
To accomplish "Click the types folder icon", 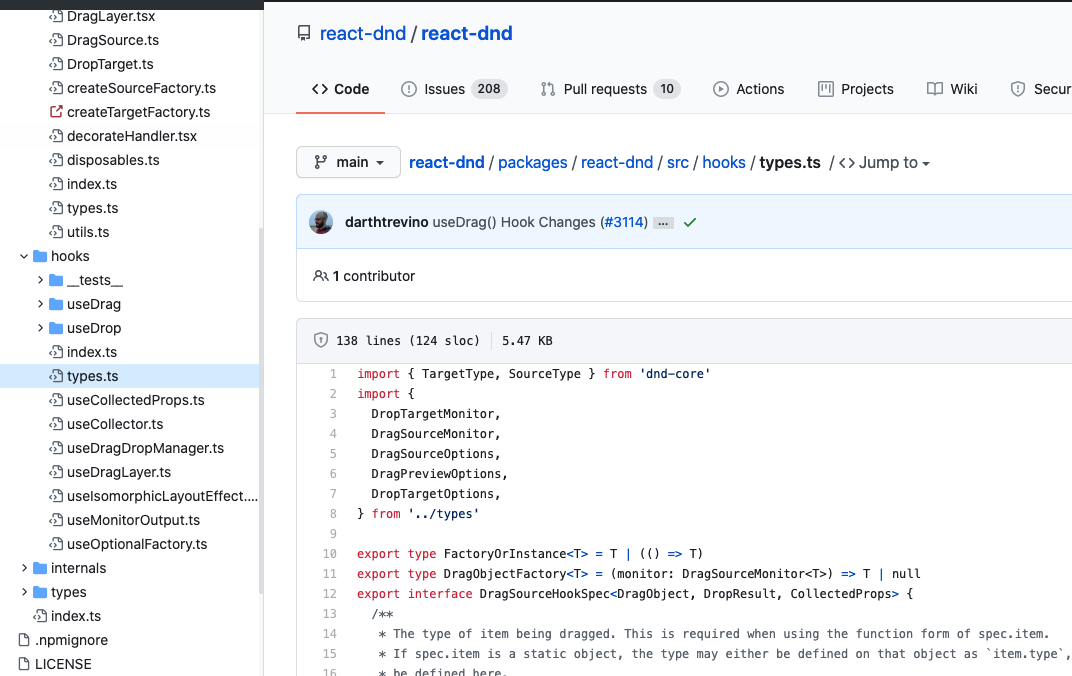I will point(40,592).
